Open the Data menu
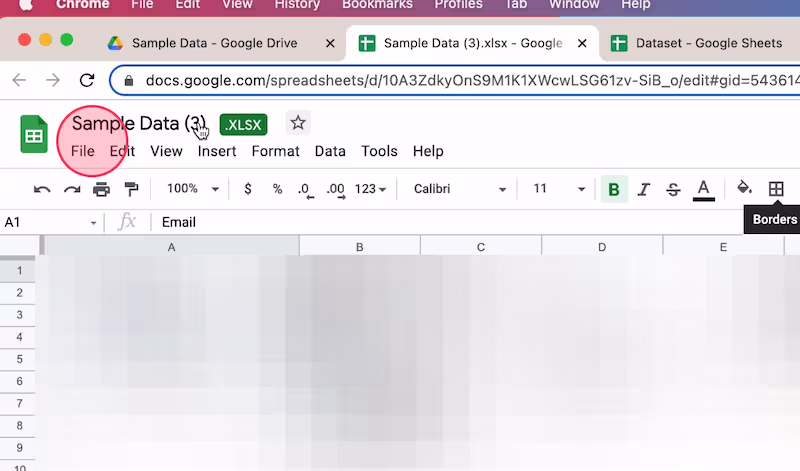 pos(330,152)
